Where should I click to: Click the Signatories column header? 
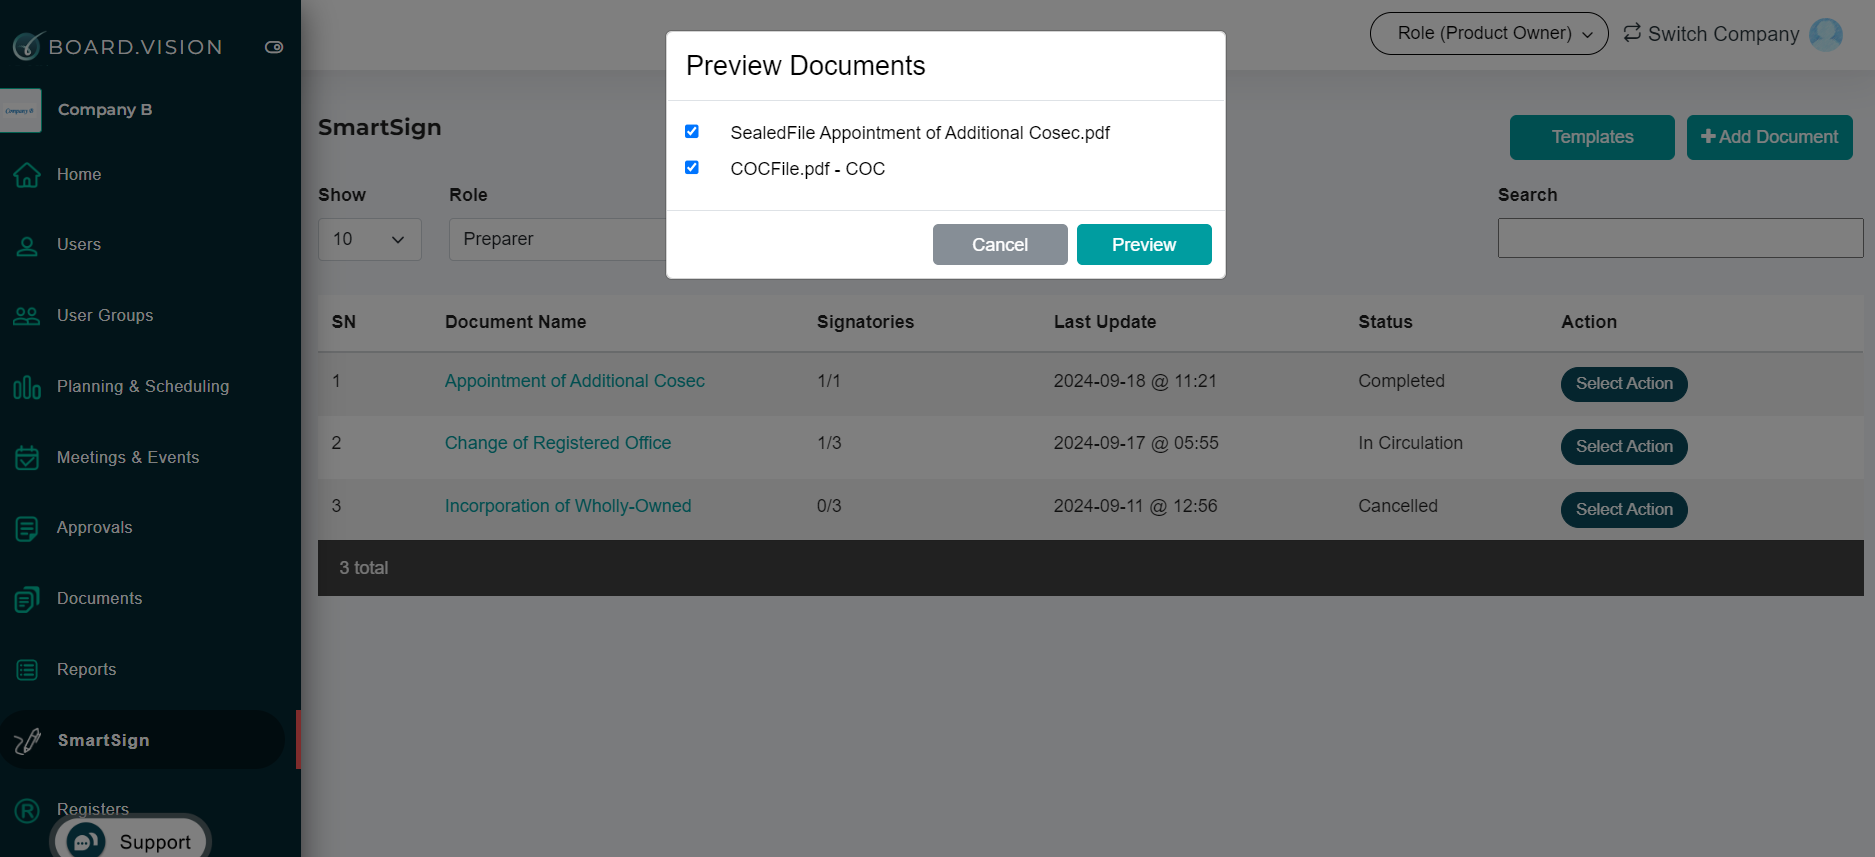click(x=865, y=322)
